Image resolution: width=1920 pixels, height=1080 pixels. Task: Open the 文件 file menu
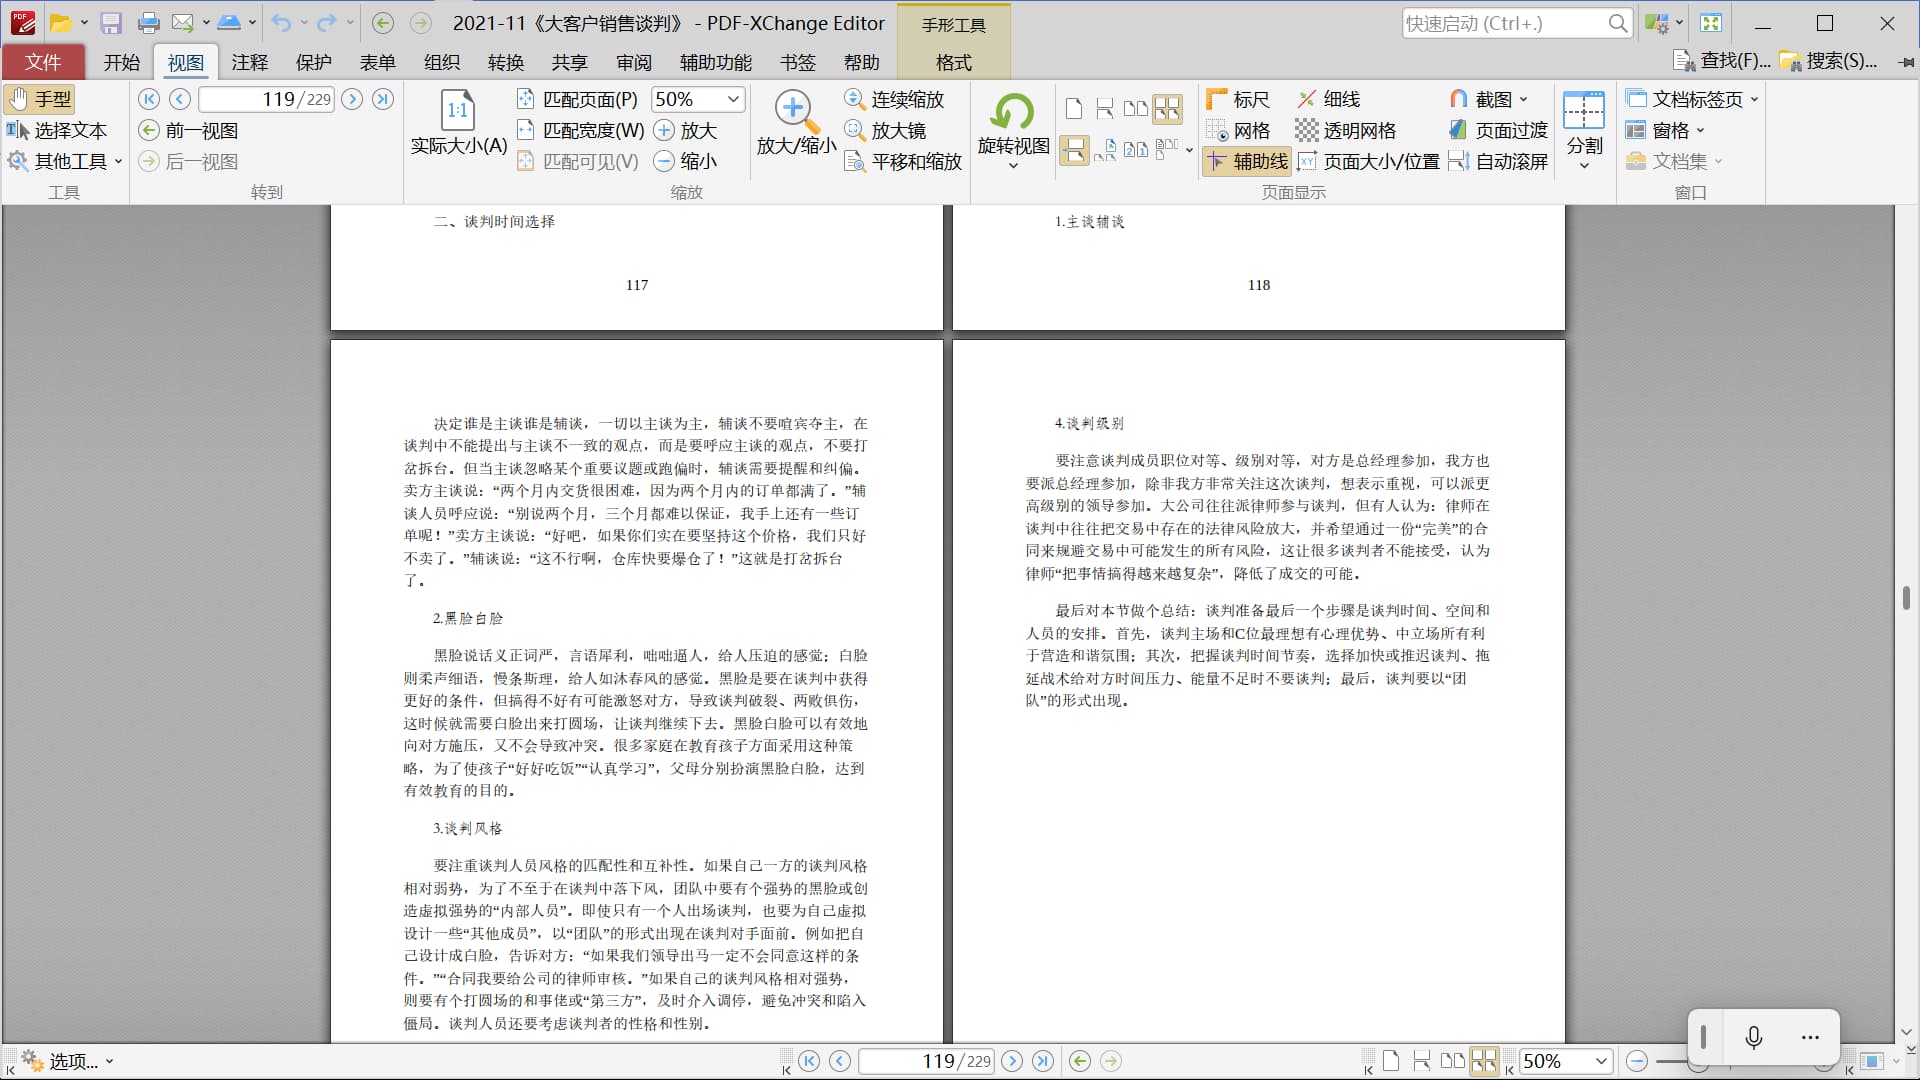(43, 62)
